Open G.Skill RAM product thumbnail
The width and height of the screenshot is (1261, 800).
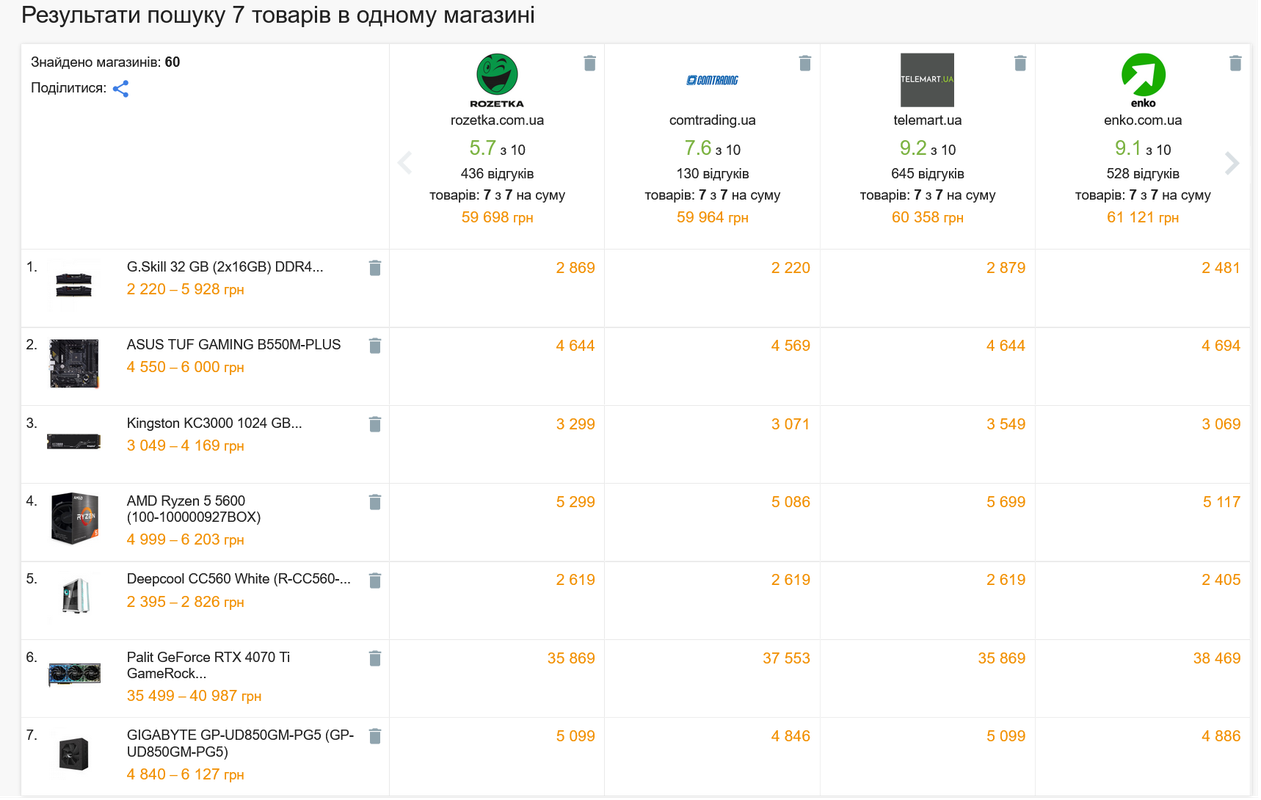pyautogui.click(x=74, y=284)
